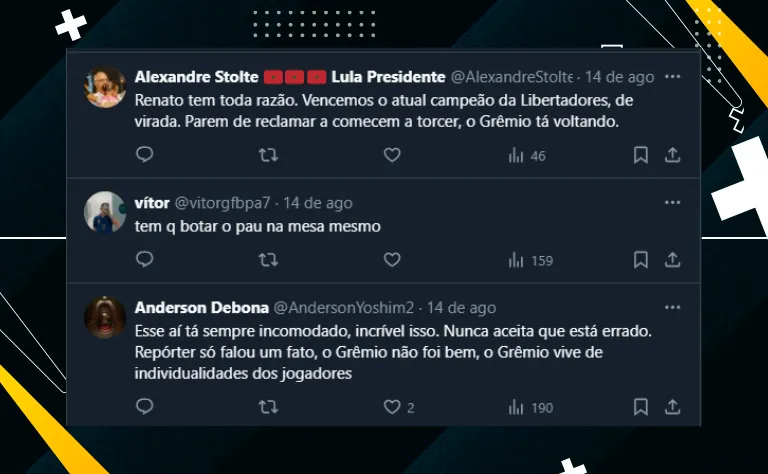Viewport: 768px width, 474px height.
Task: Like vítor's tweet
Action: pyautogui.click(x=392, y=260)
